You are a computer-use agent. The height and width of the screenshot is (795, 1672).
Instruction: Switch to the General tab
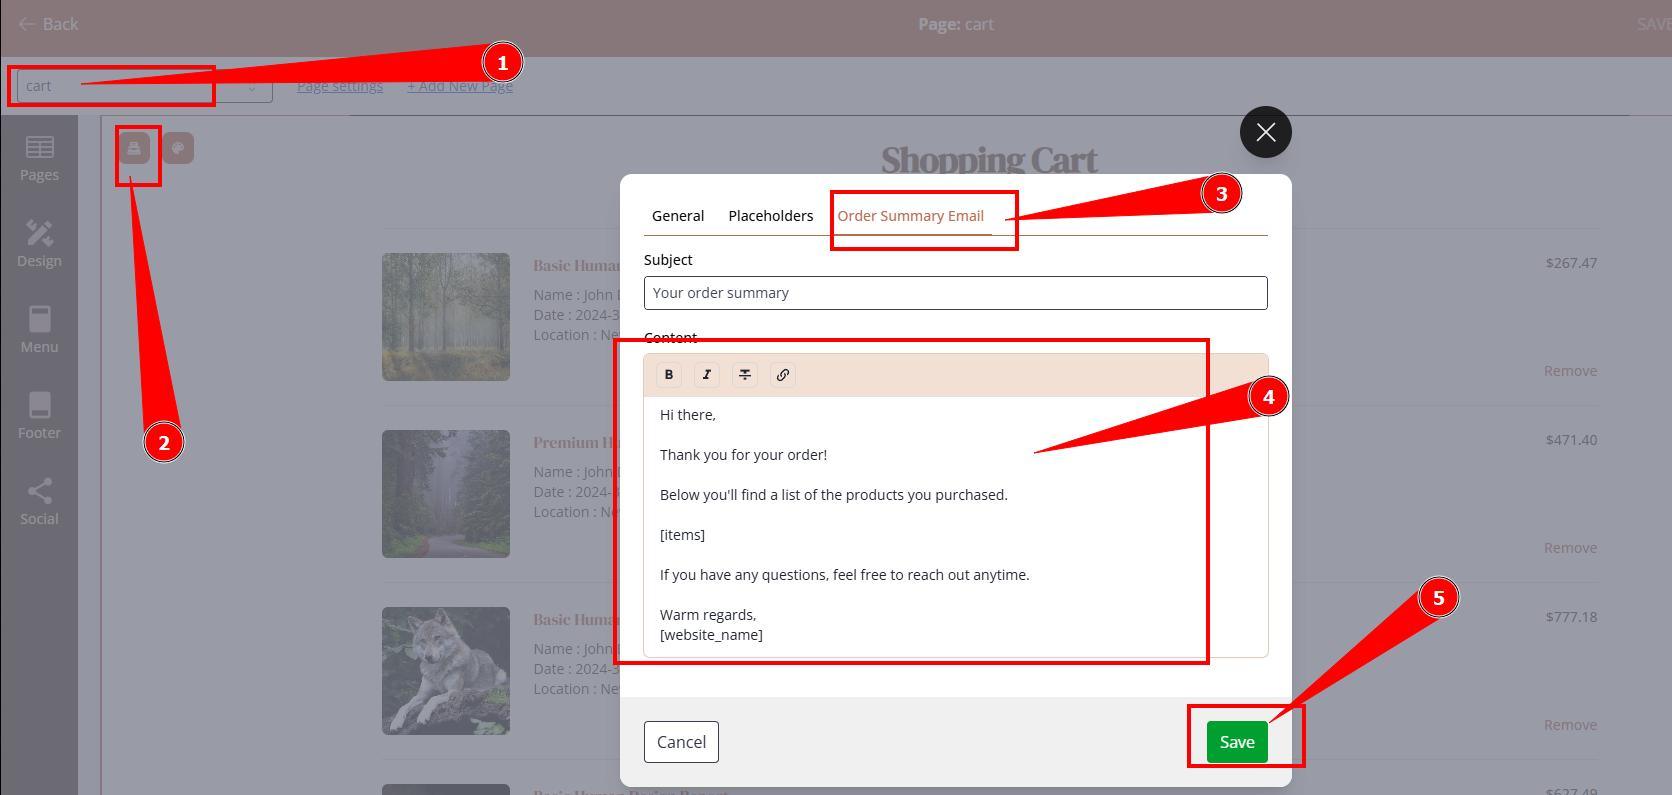[678, 216]
